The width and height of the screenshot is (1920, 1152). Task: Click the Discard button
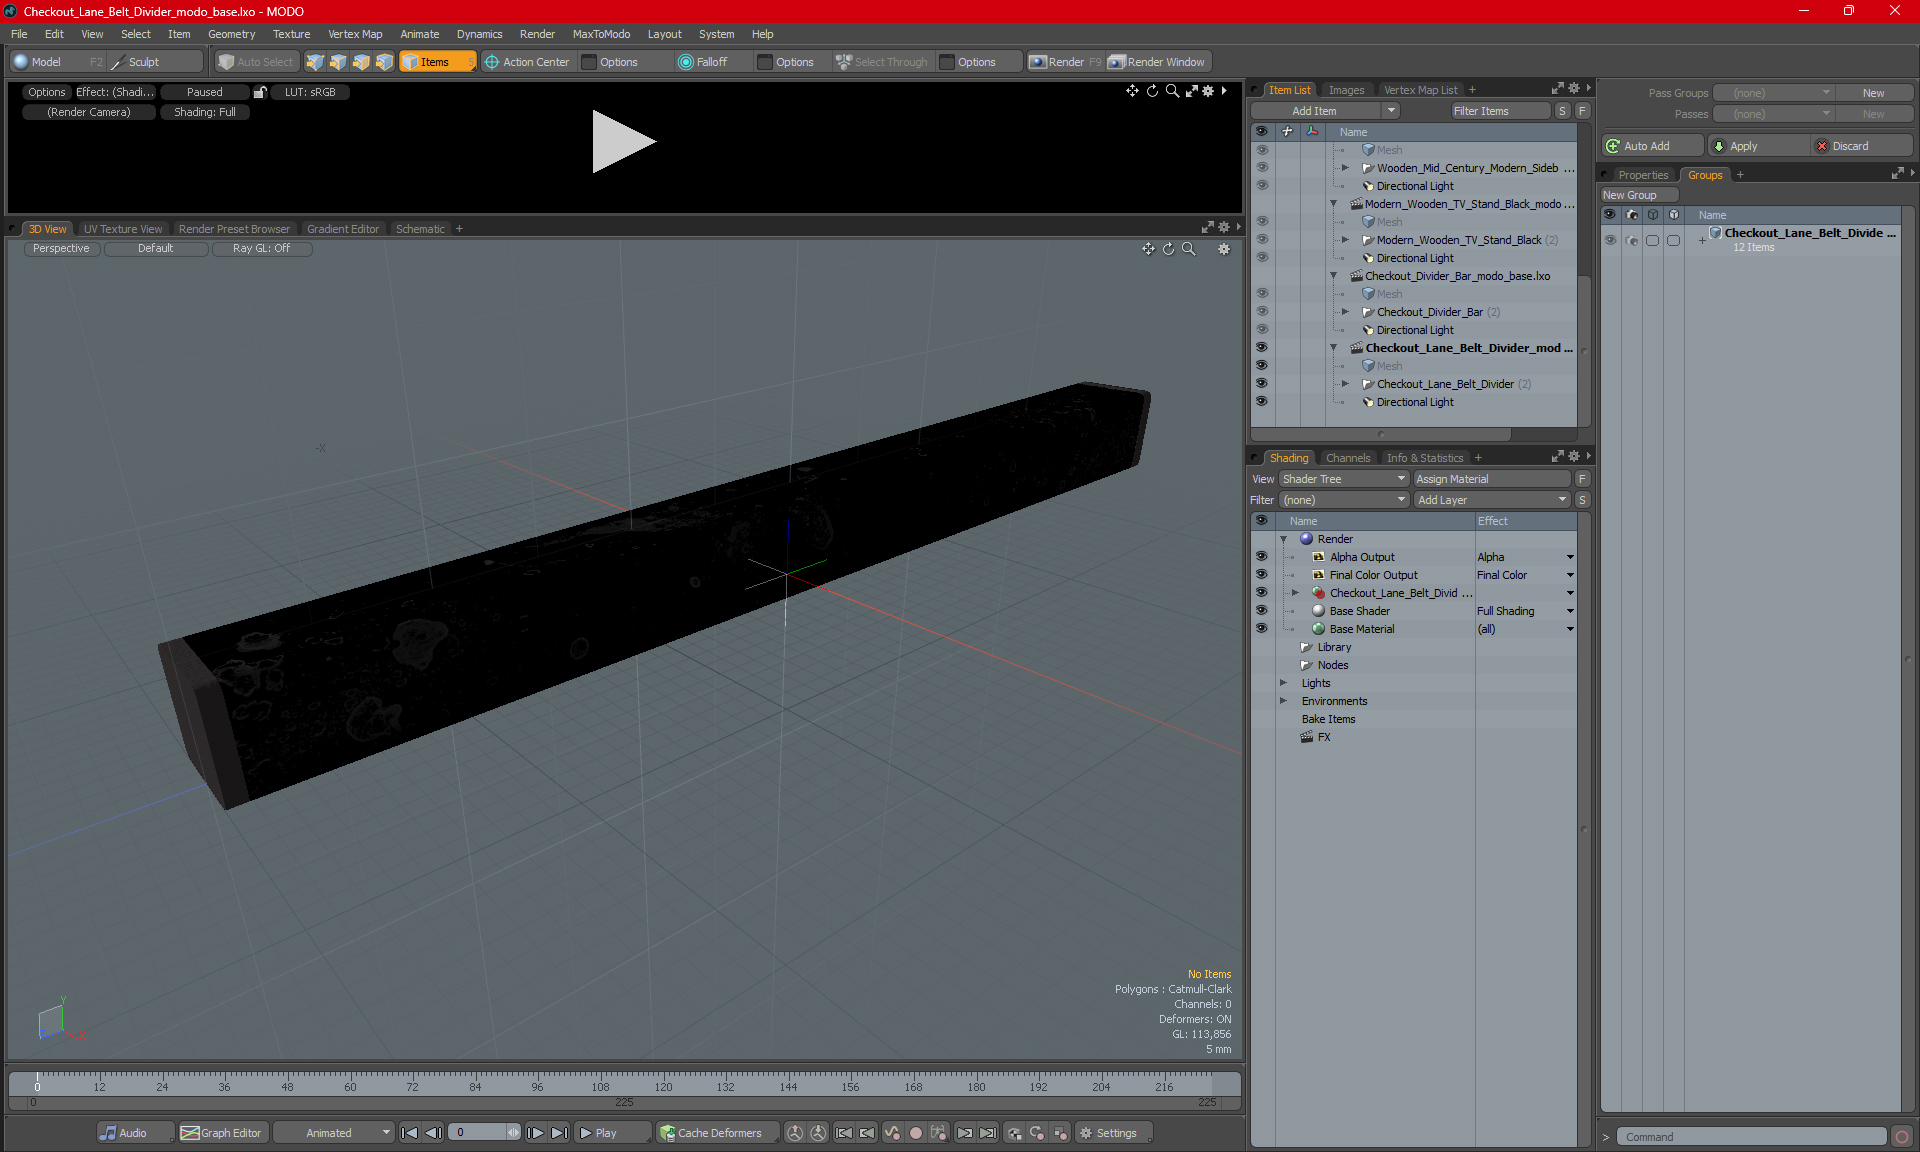coord(1862,146)
